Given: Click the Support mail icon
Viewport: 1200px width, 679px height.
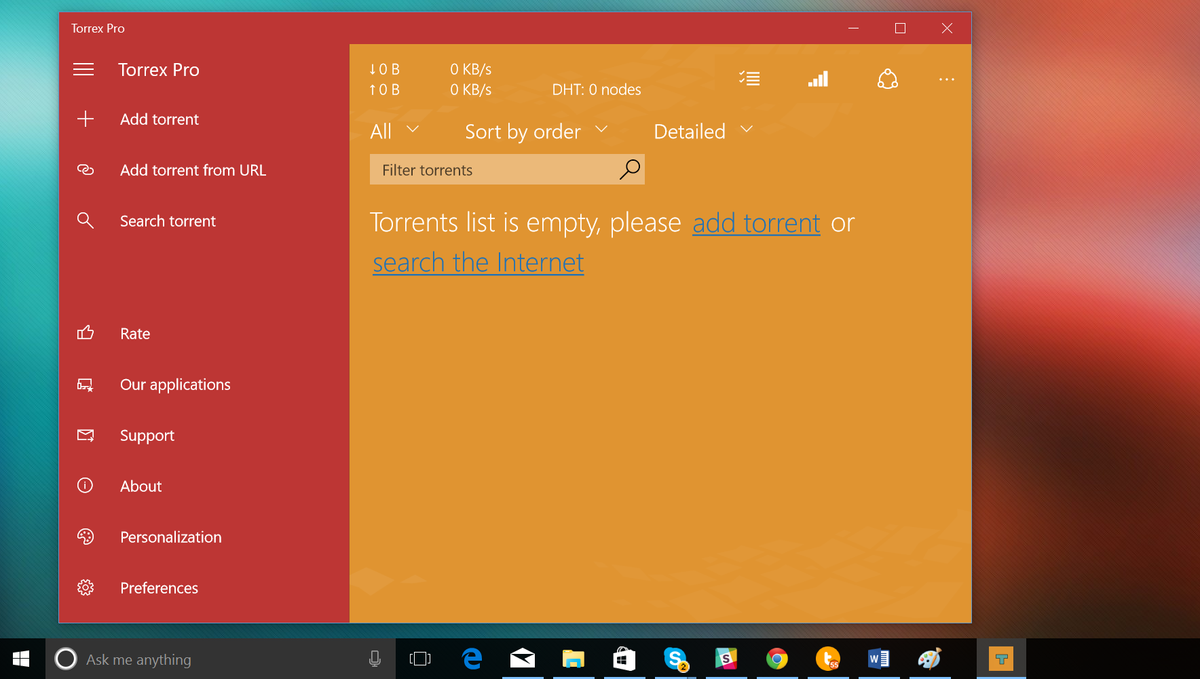Looking at the screenshot, I should pos(84,435).
